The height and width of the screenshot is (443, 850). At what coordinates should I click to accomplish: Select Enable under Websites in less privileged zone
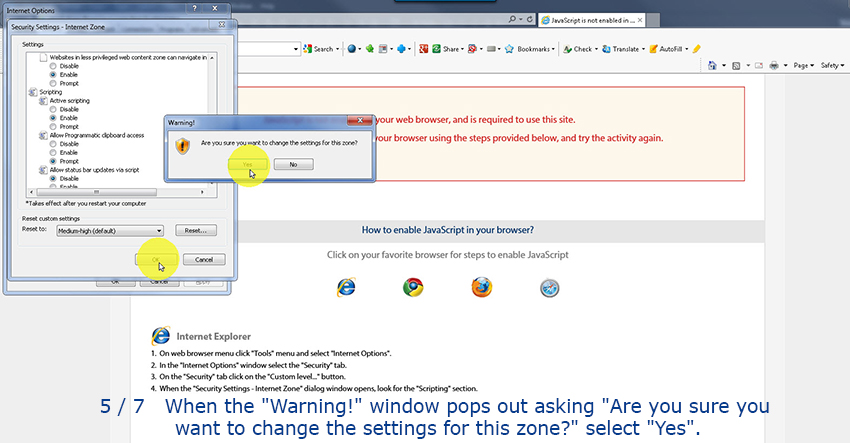(53, 75)
